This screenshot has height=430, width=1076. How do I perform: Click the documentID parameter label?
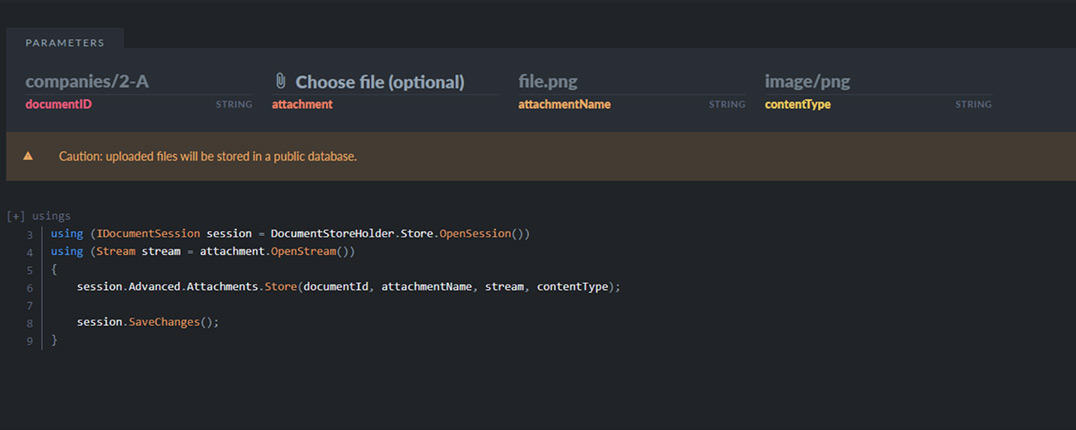[59, 104]
